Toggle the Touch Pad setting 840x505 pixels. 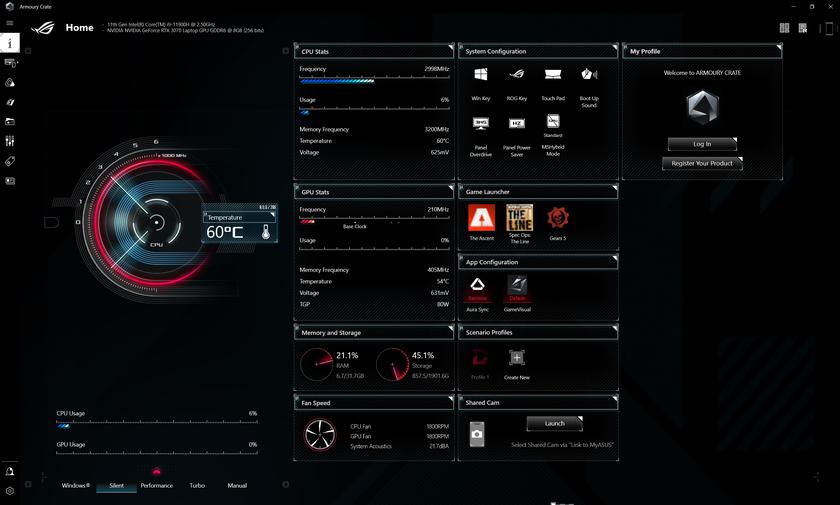point(553,76)
